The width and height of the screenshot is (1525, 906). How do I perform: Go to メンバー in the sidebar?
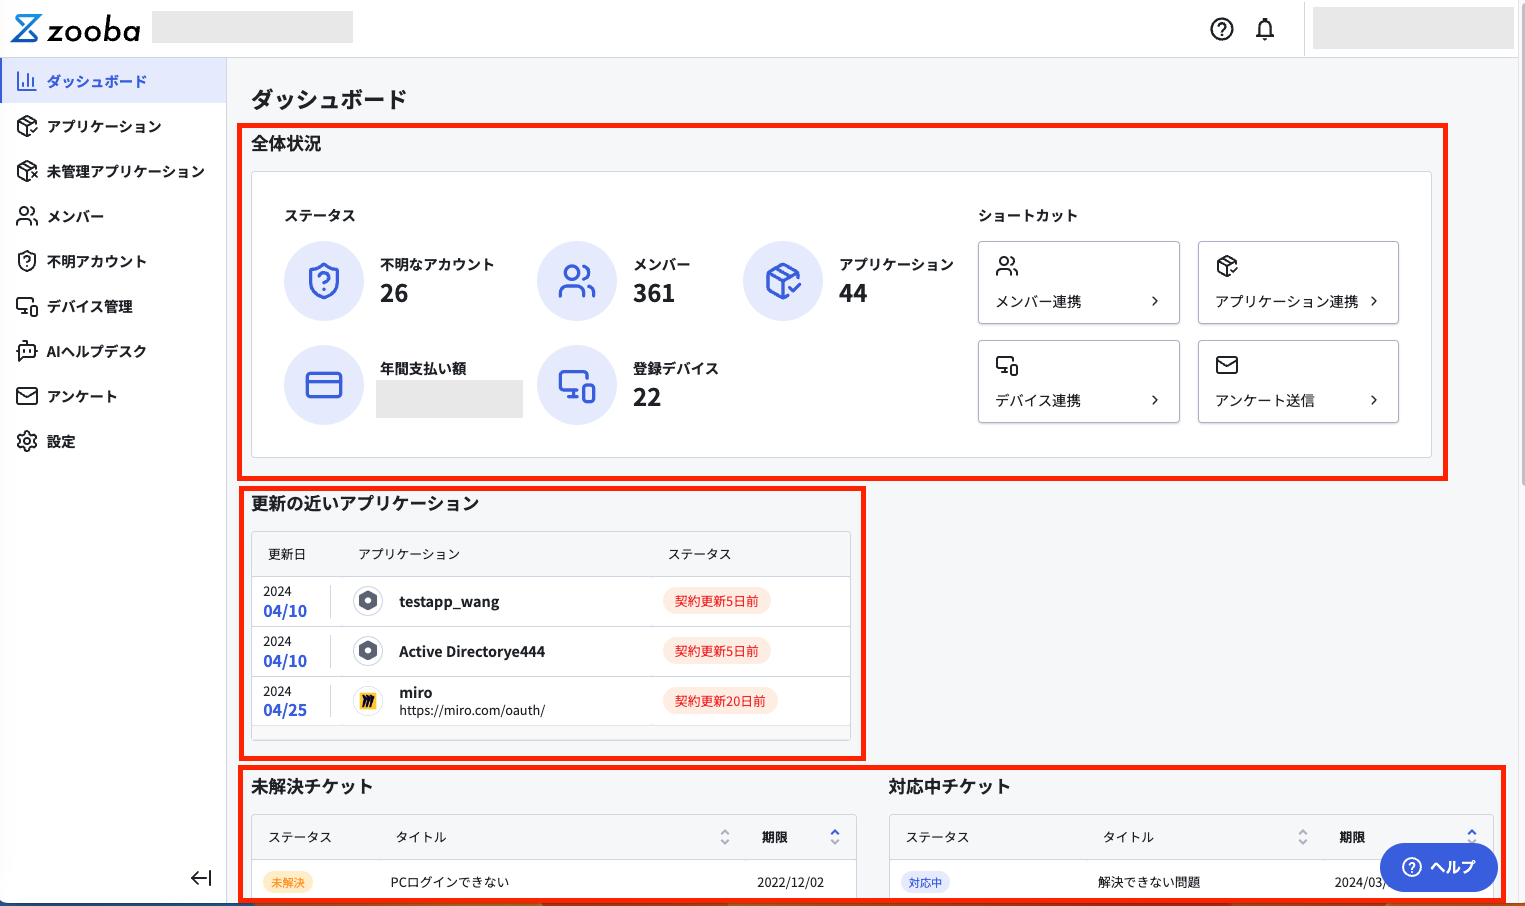click(113, 216)
